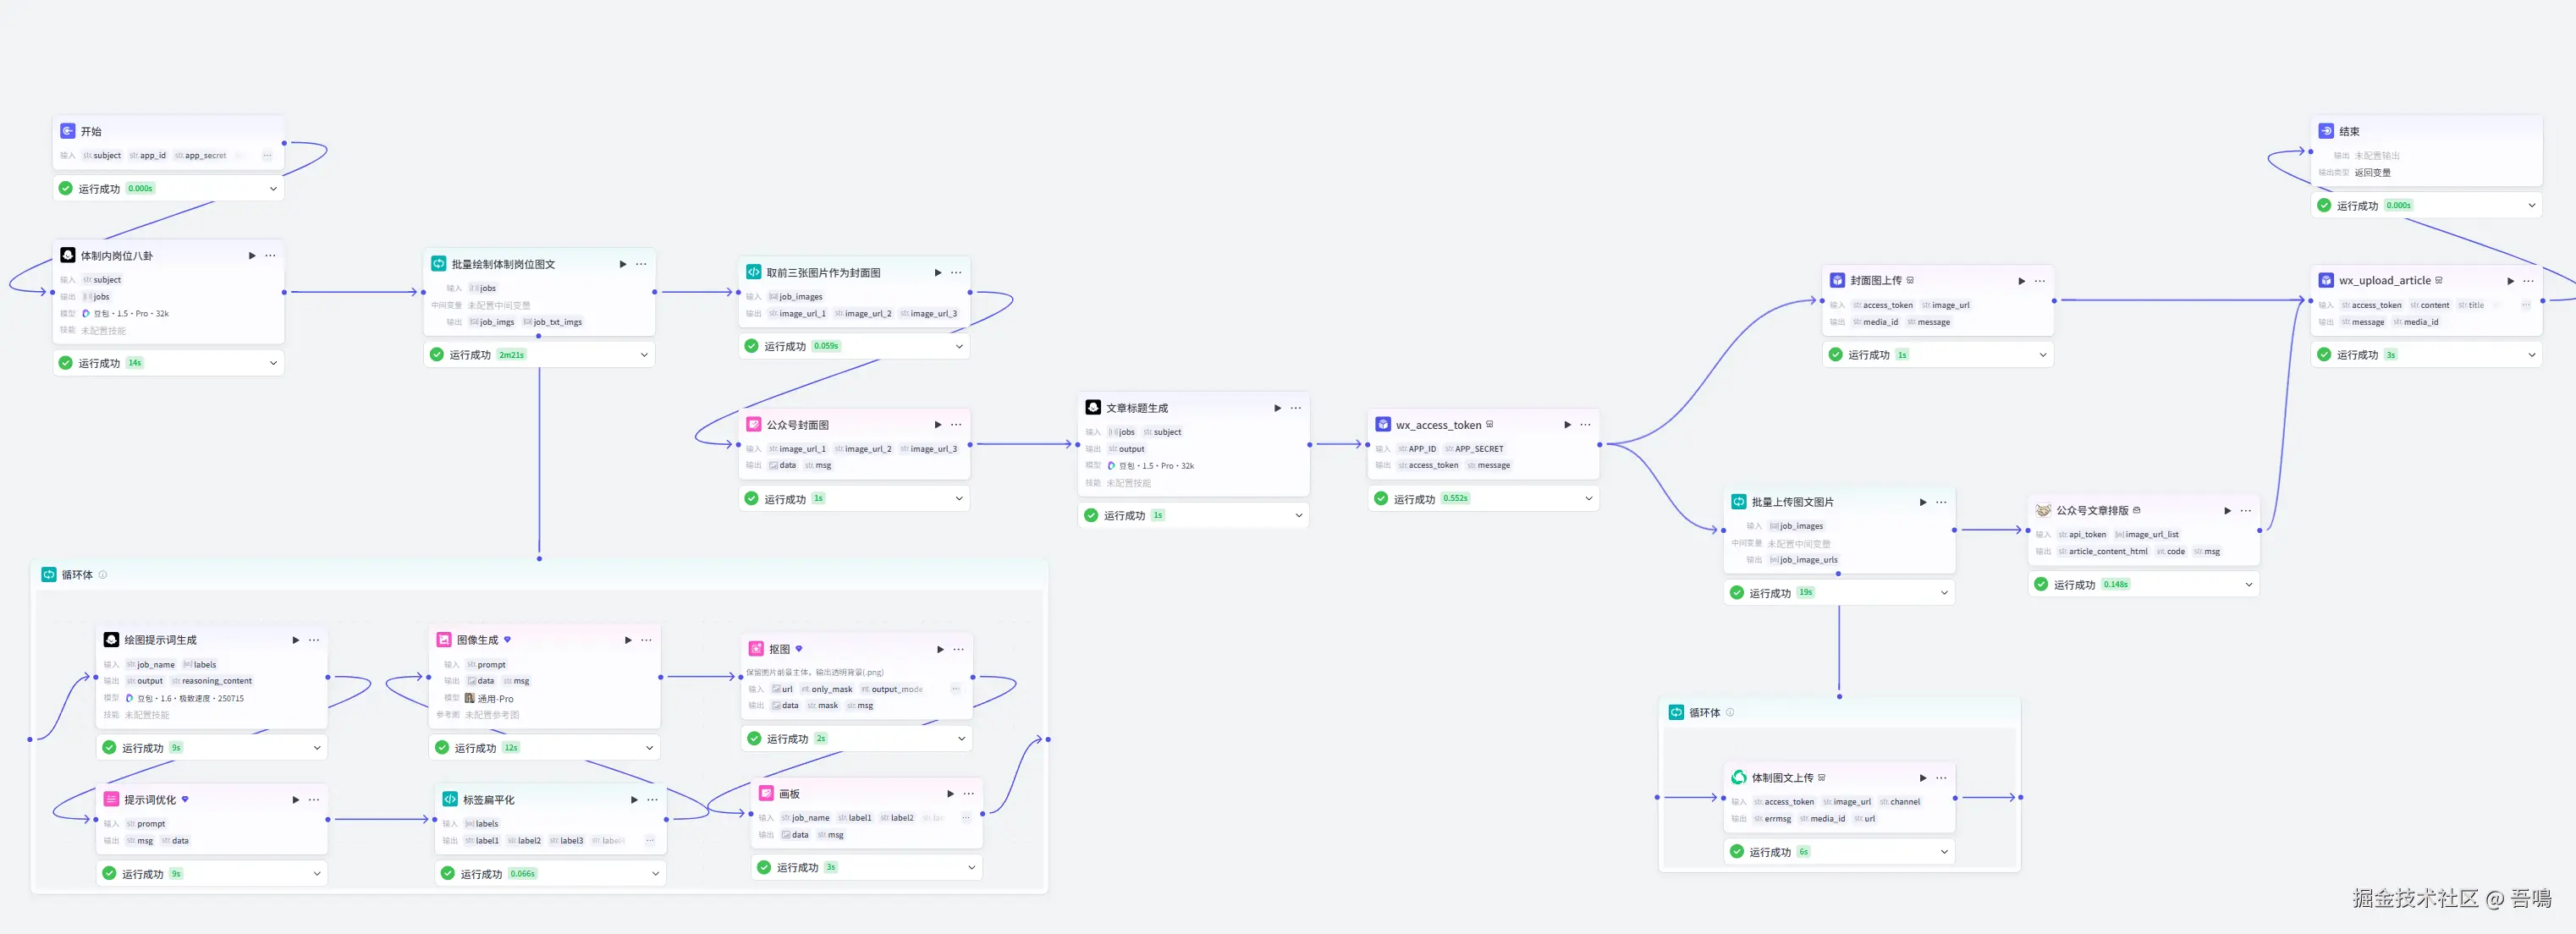Image resolution: width=2576 pixels, height=934 pixels.
Task: Click the 体制图文上传 node title
Action: pos(1782,778)
